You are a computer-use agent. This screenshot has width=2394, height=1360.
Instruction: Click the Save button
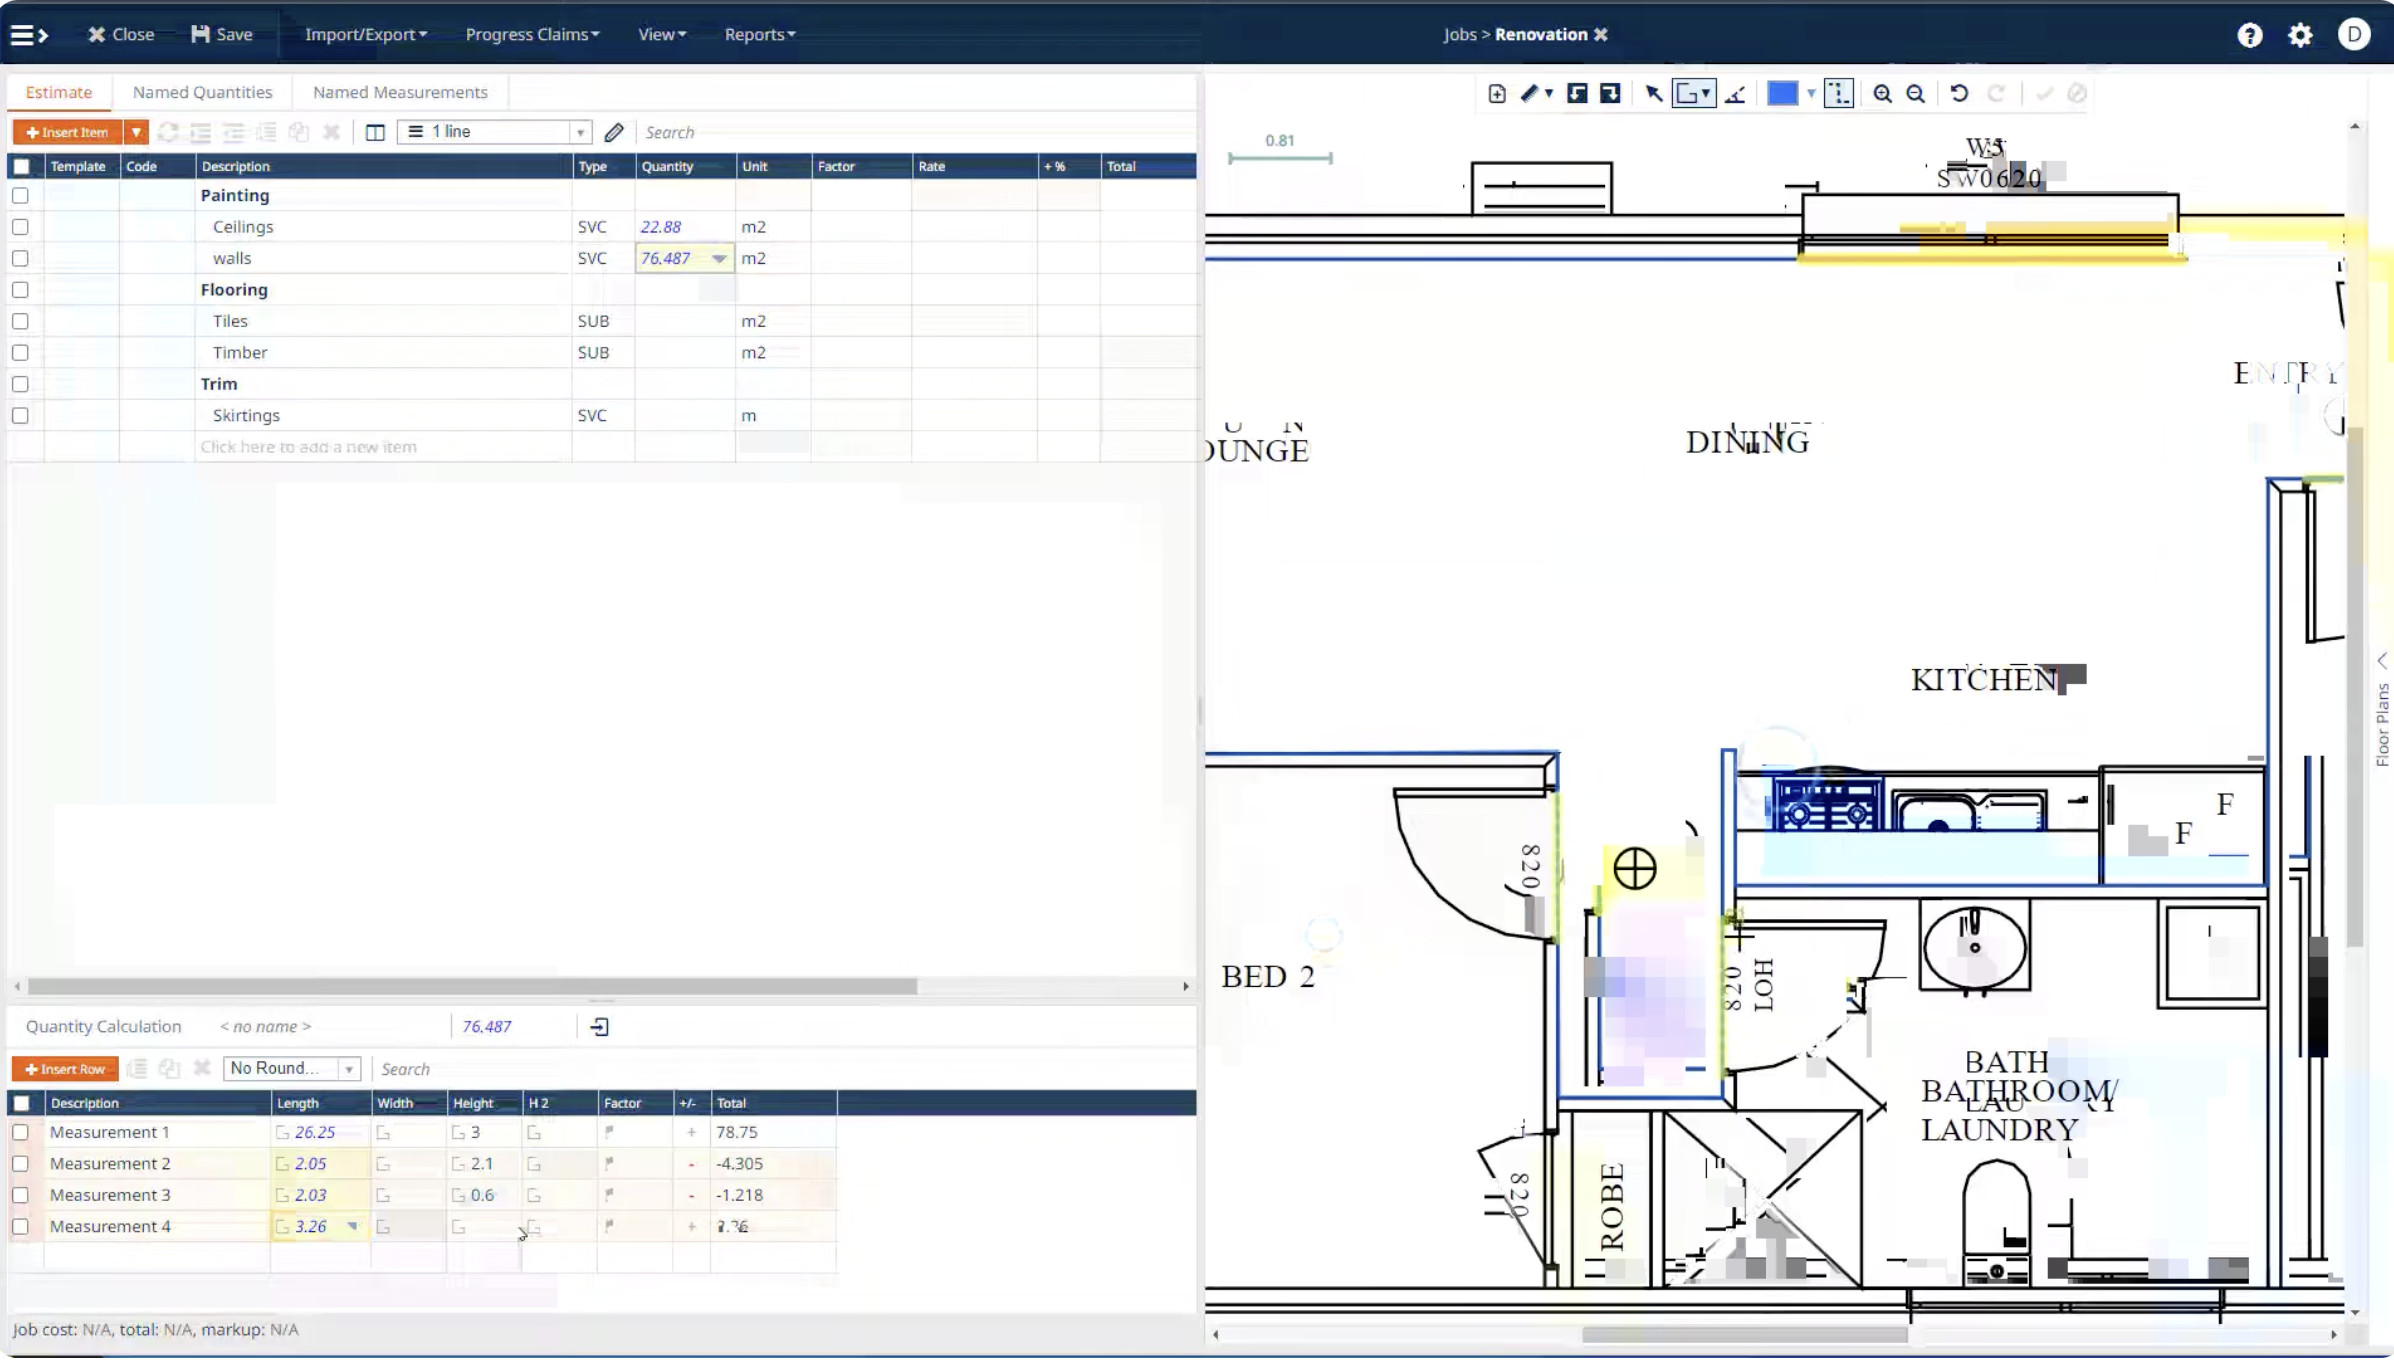click(222, 34)
